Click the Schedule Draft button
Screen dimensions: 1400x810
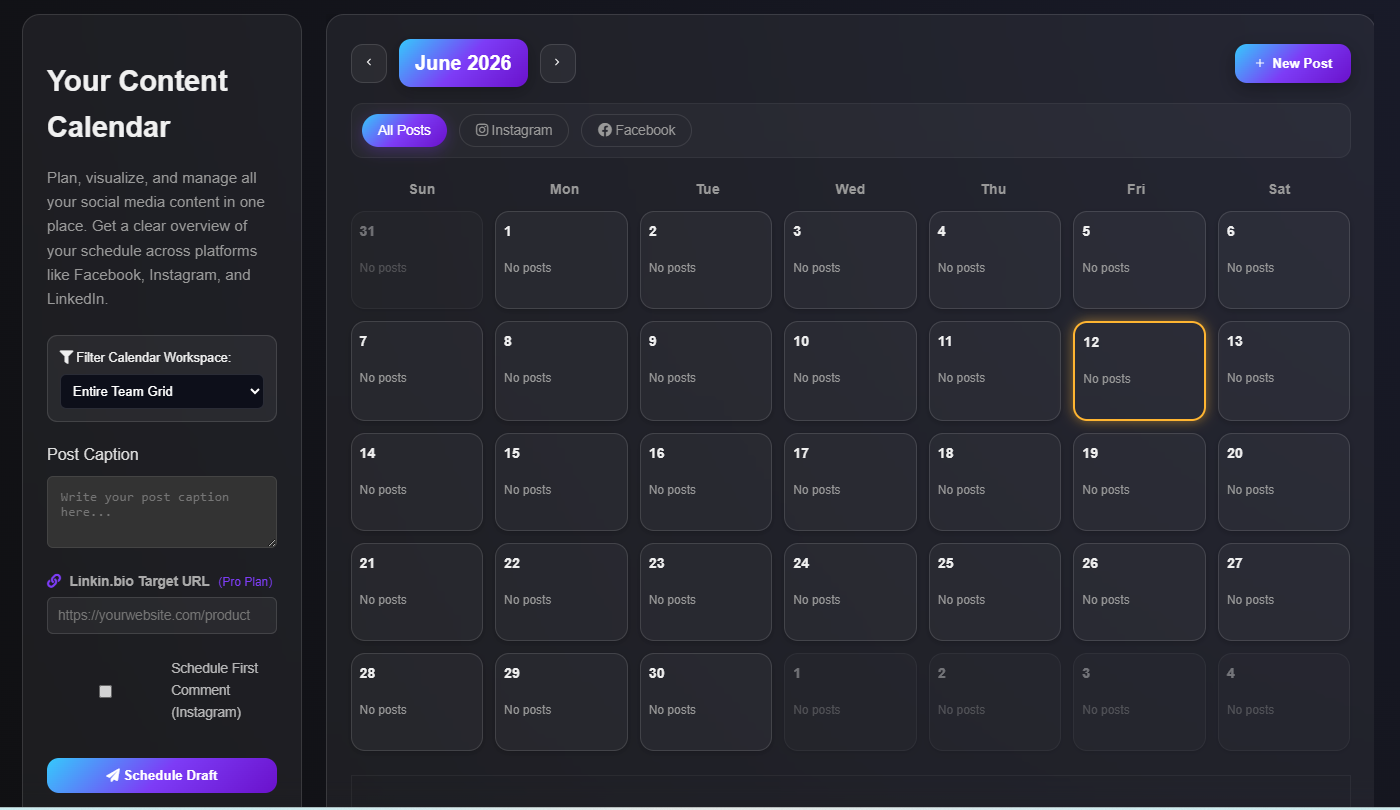[x=162, y=775]
